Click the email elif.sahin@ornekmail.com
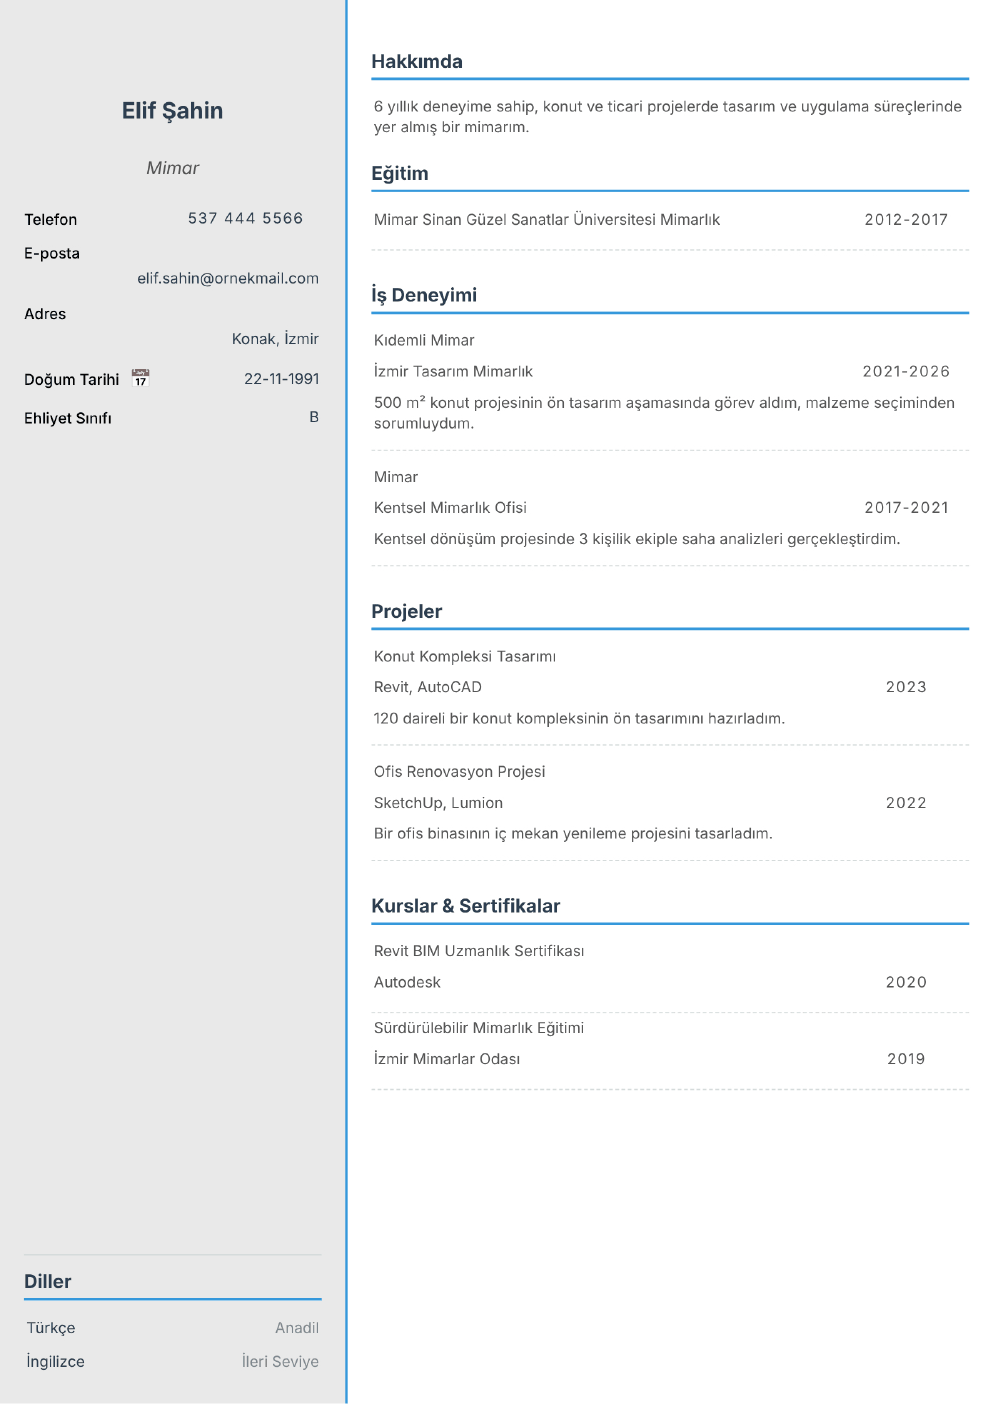The image size is (993, 1404). pos(228,278)
